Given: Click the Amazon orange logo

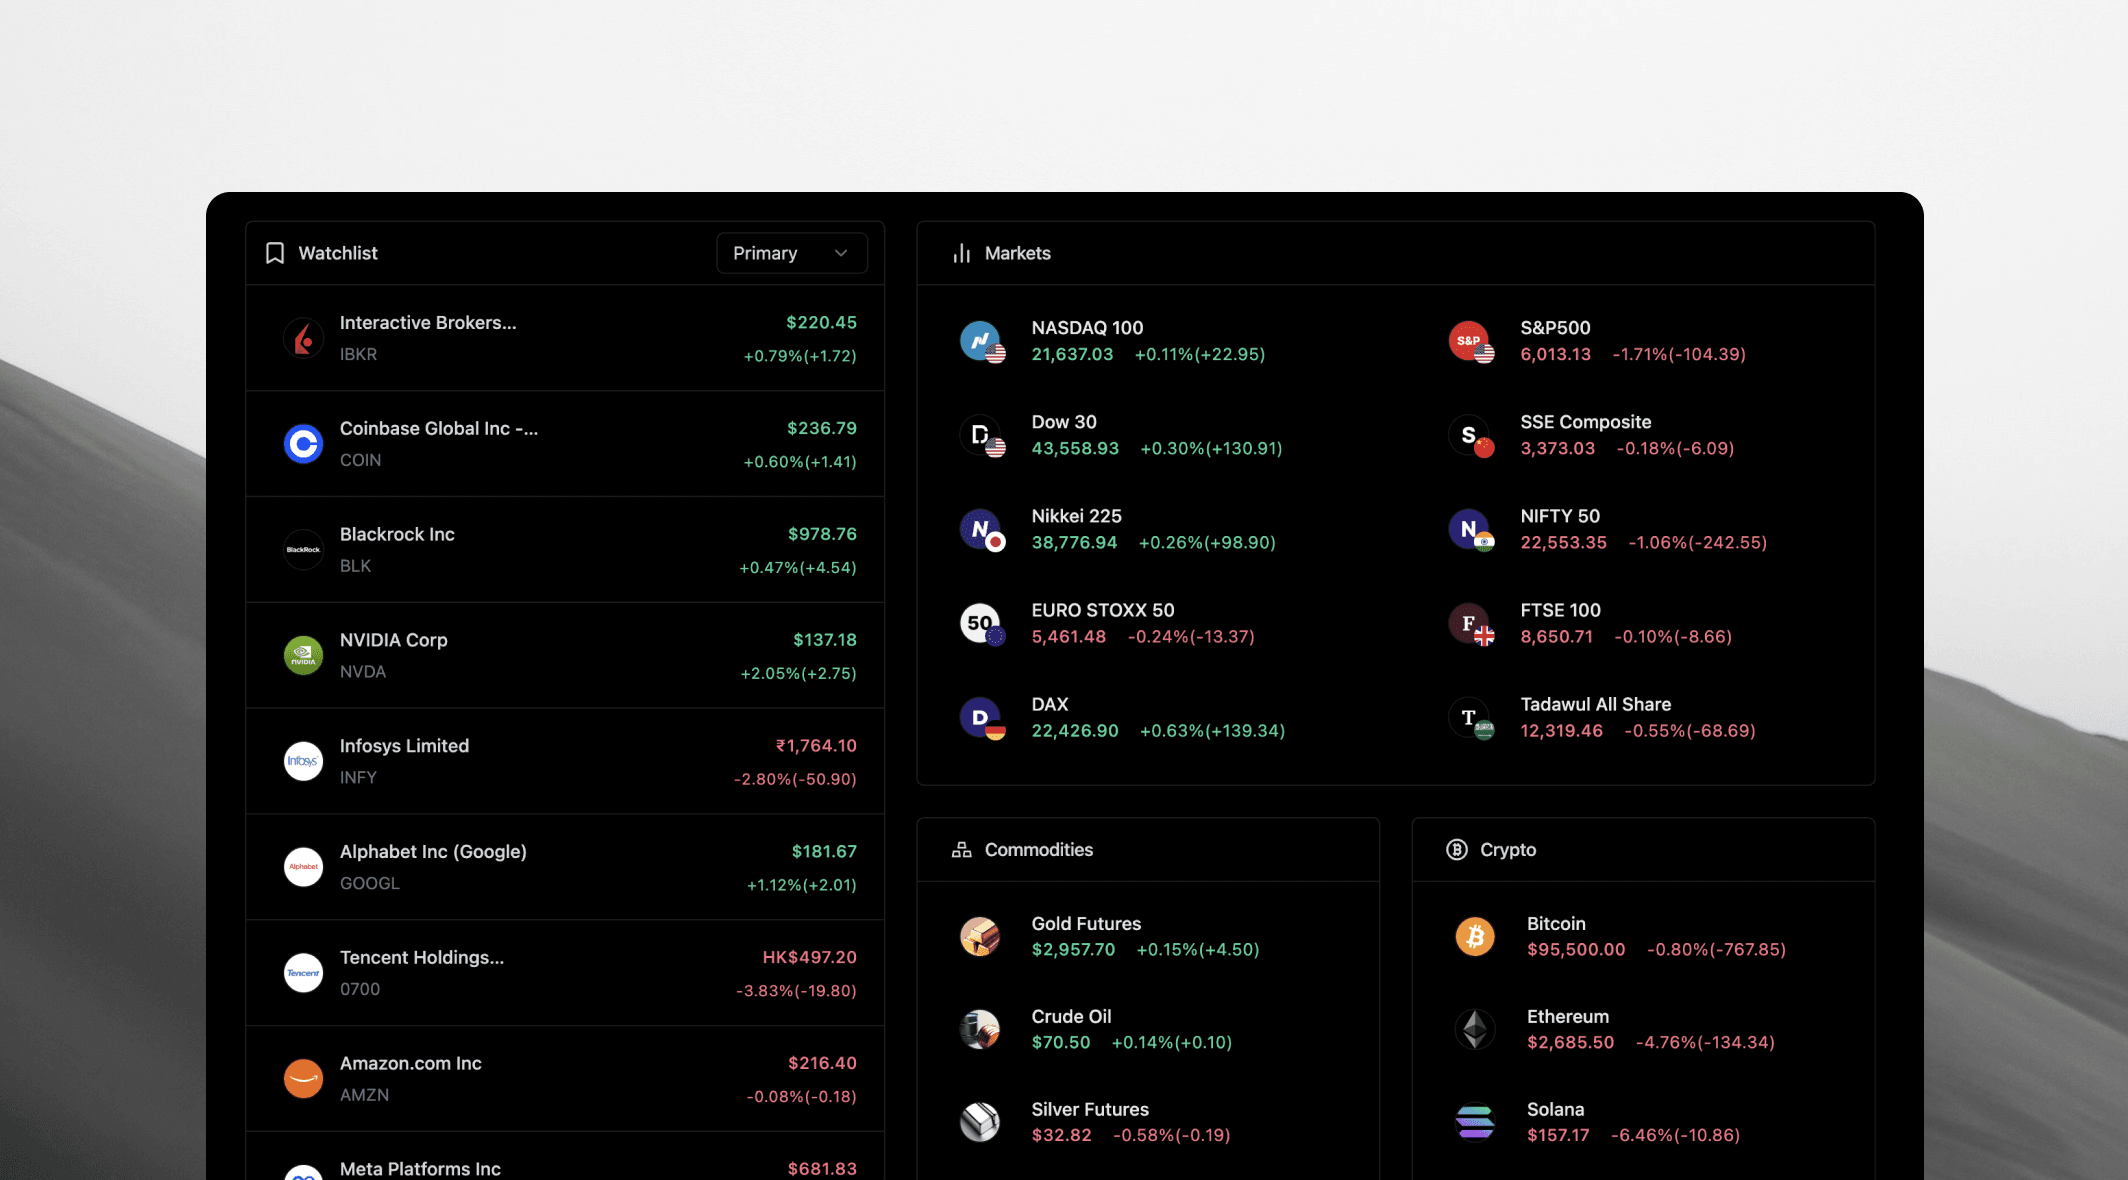Looking at the screenshot, I should click(x=303, y=1079).
